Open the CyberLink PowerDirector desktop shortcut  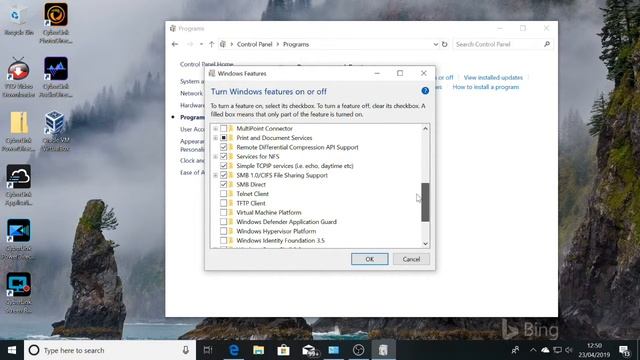(18, 239)
